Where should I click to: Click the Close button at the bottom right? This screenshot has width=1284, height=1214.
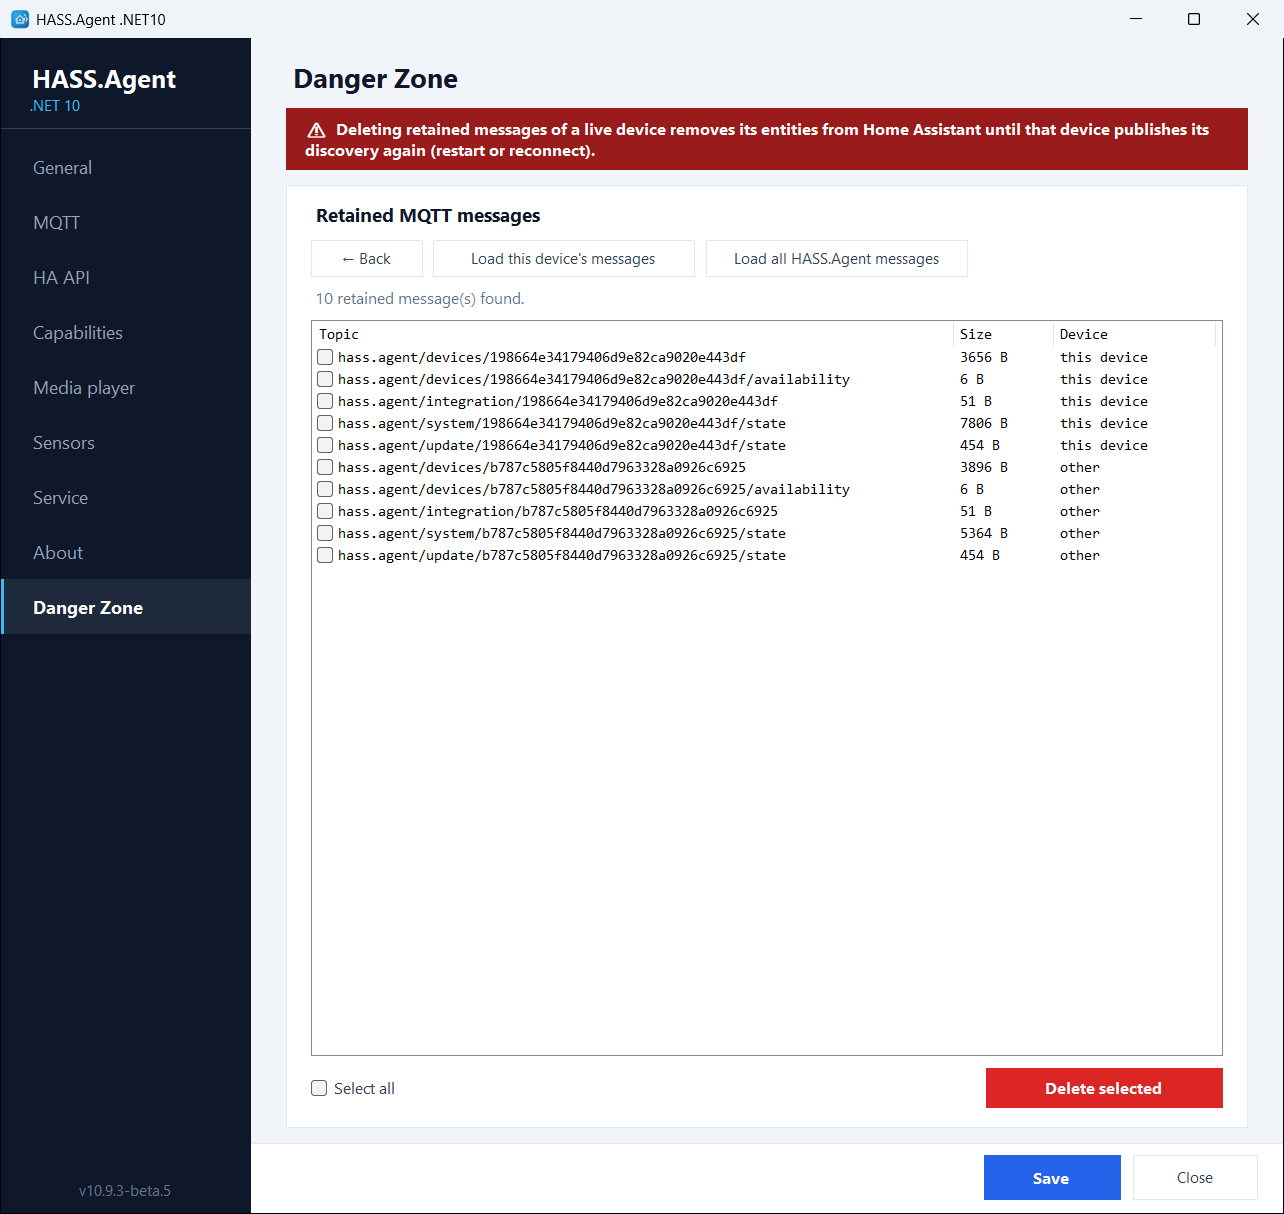[1195, 1178]
